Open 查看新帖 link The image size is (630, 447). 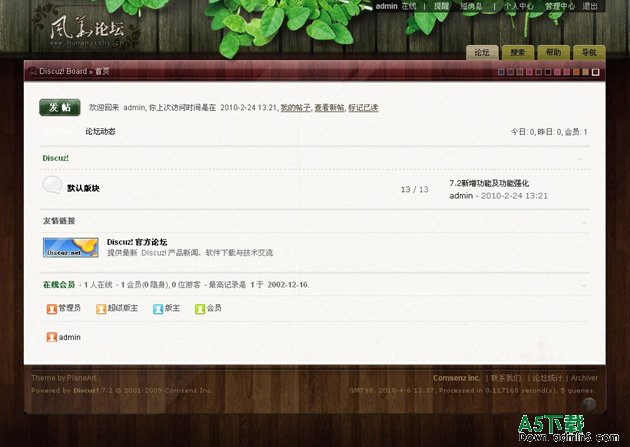pyautogui.click(x=329, y=108)
